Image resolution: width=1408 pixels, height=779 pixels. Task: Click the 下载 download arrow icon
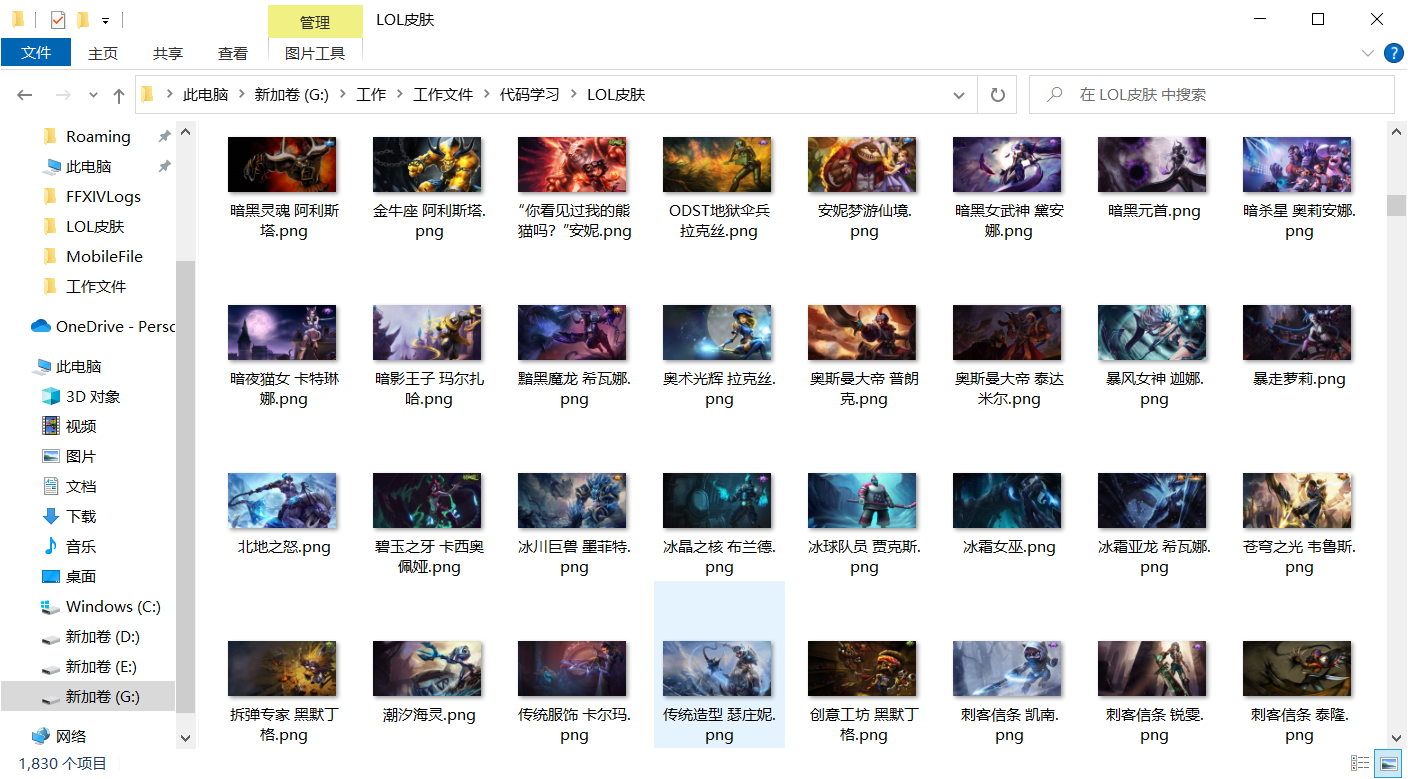pyautogui.click(x=51, y=517)
